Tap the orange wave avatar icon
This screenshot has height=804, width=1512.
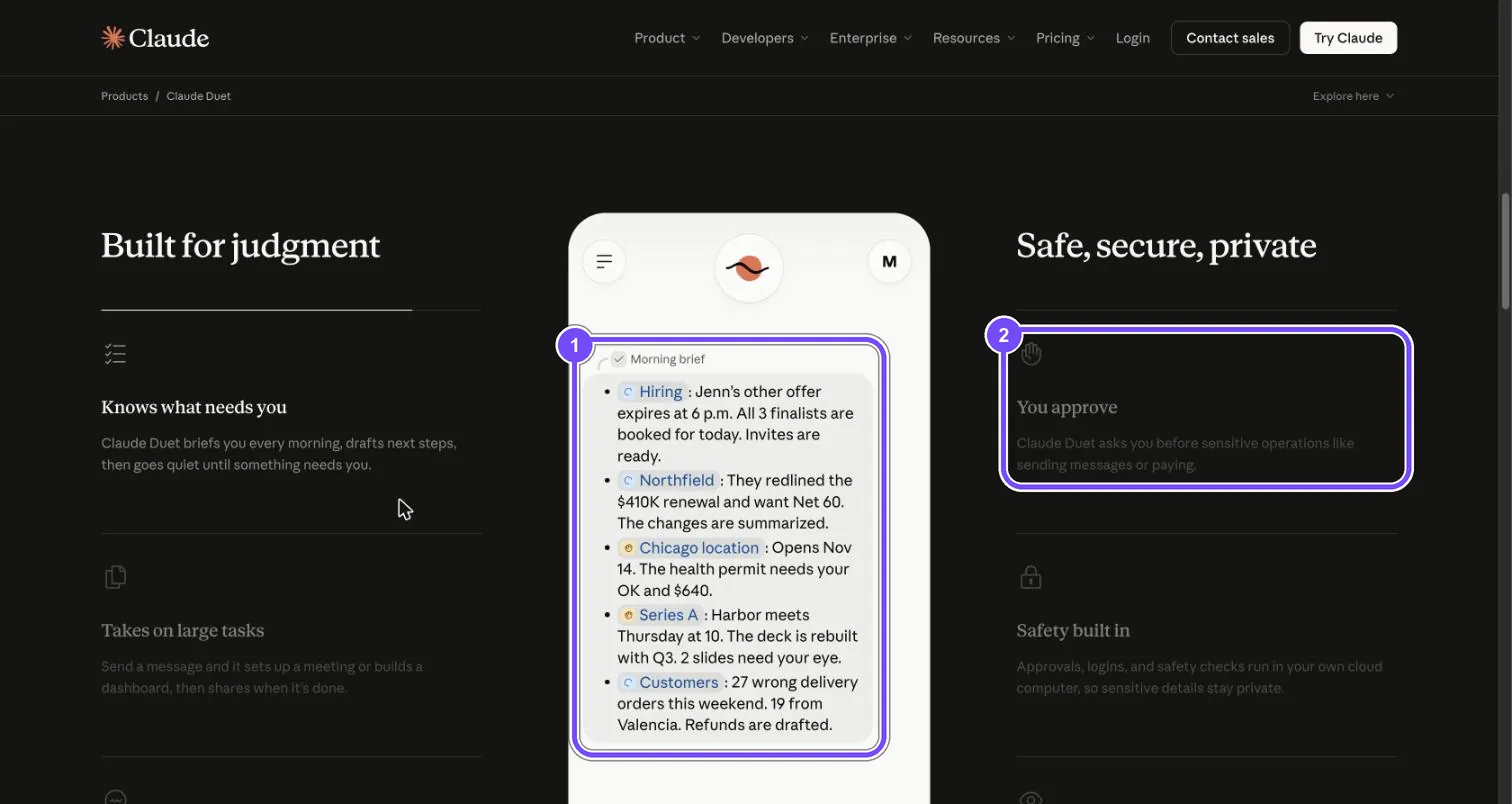(x=749, y=268)
